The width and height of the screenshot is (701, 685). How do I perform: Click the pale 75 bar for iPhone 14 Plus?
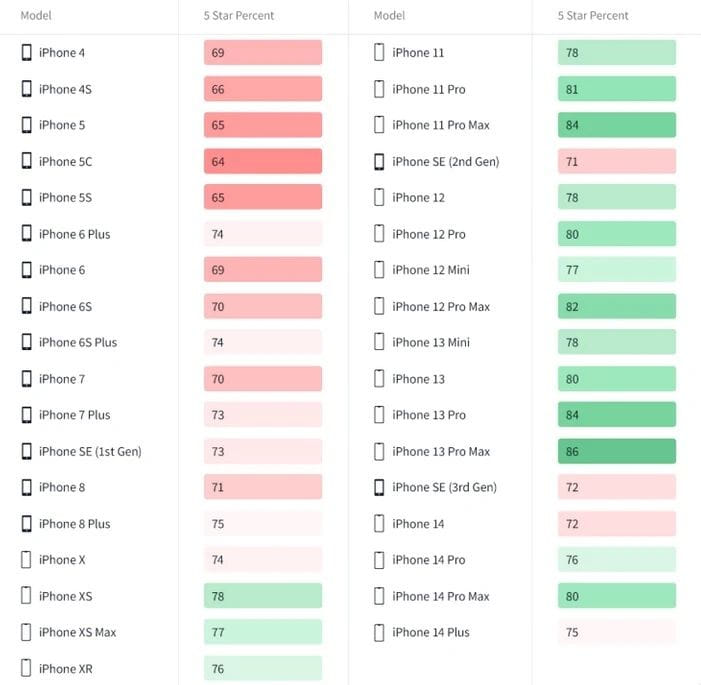pyautogui.click(x=617, y=632)
